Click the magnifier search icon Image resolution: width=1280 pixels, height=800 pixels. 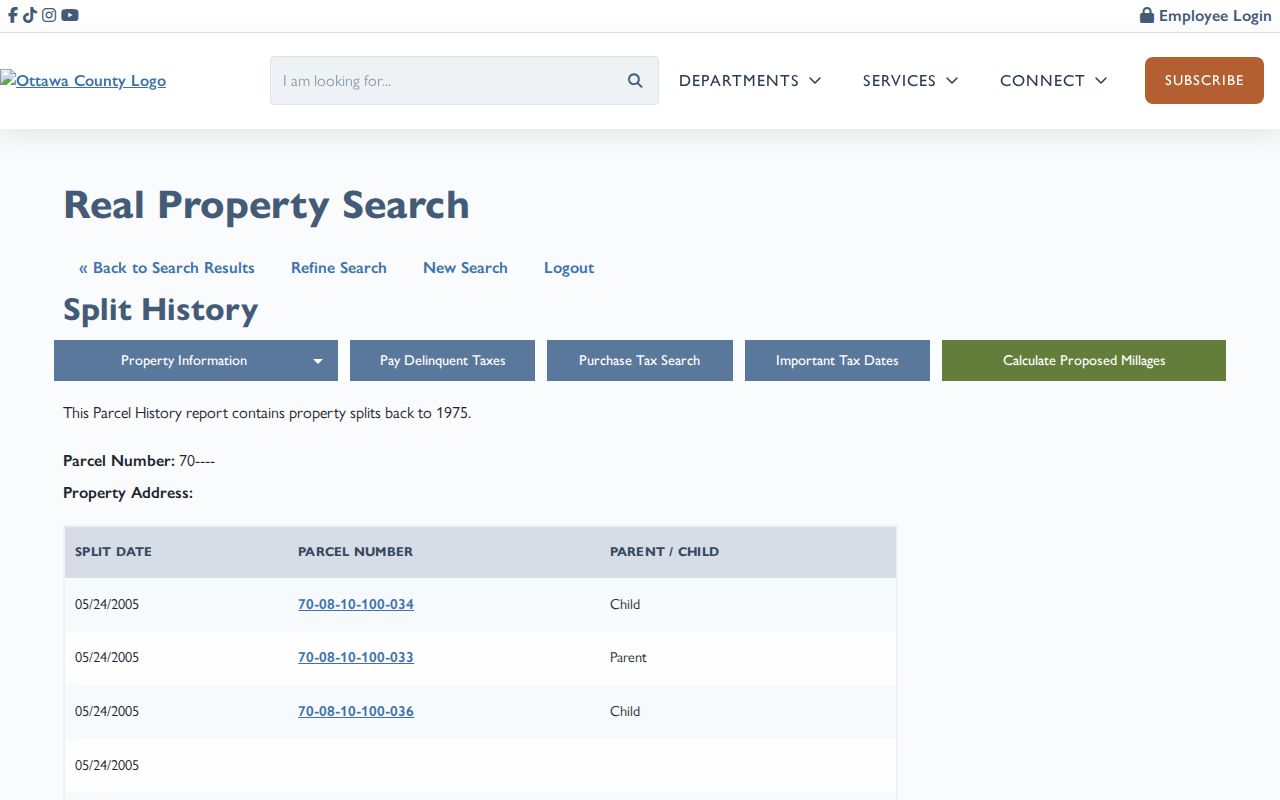635,81
